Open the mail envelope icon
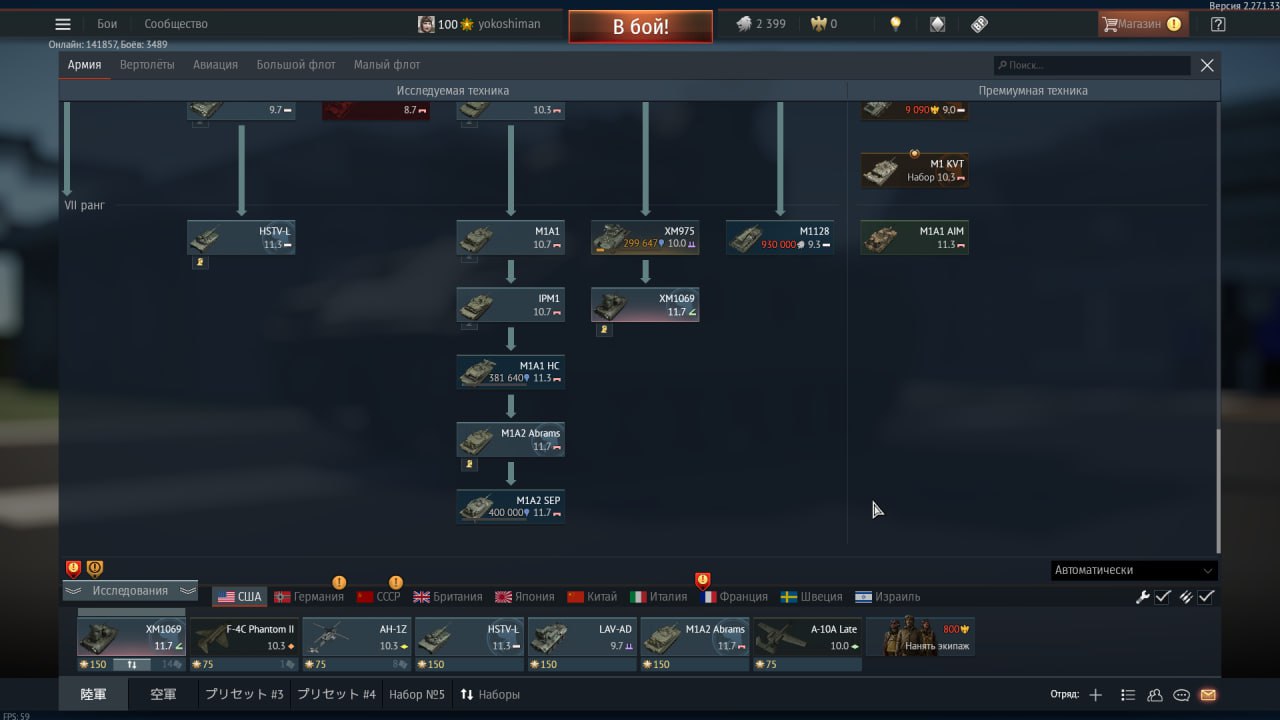This screenshot has width=1280, height=720. click(x=1208, y=695)
